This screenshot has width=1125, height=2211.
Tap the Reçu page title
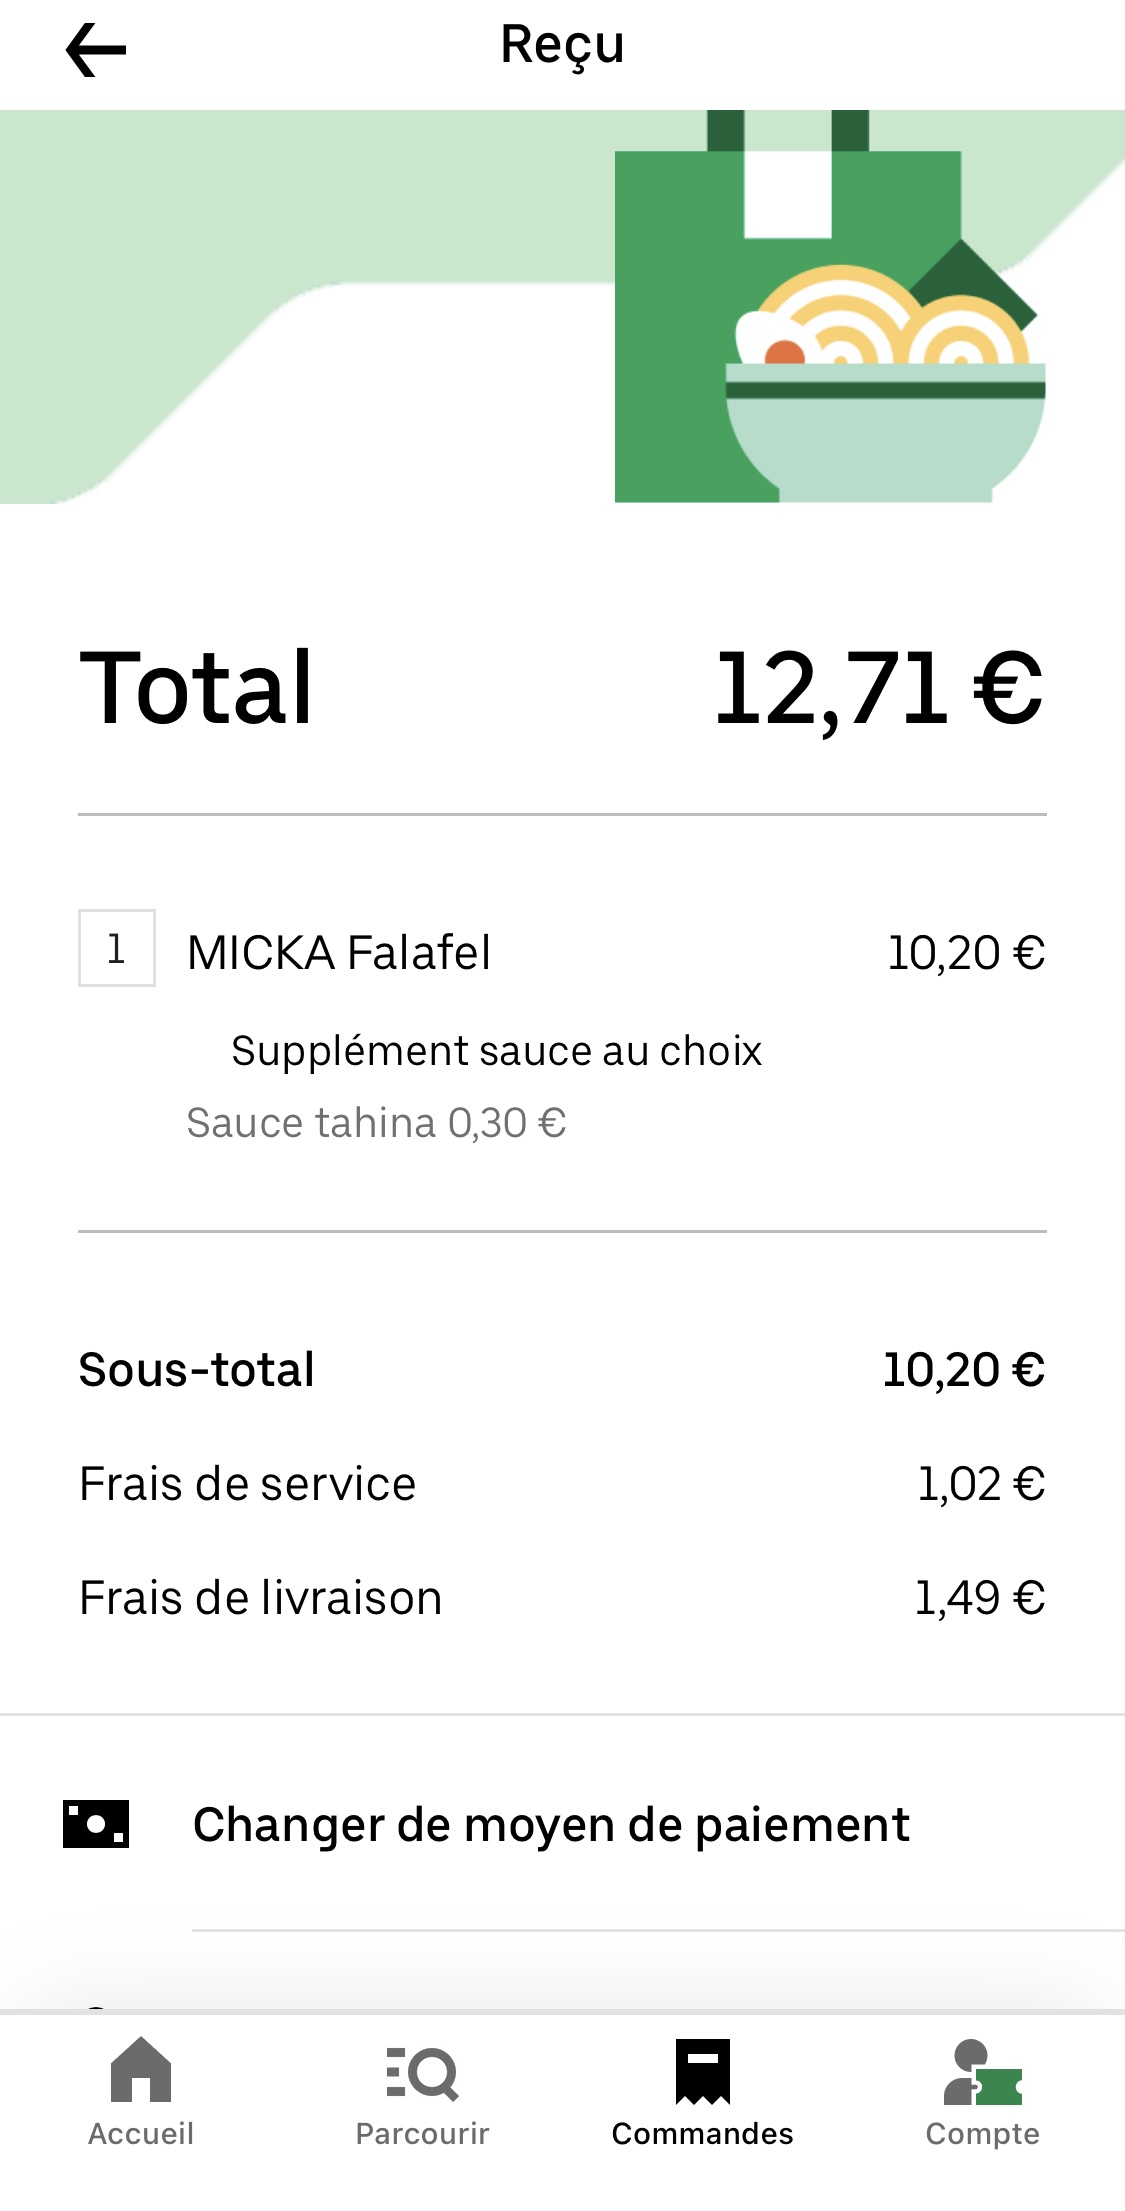[562, 45]
